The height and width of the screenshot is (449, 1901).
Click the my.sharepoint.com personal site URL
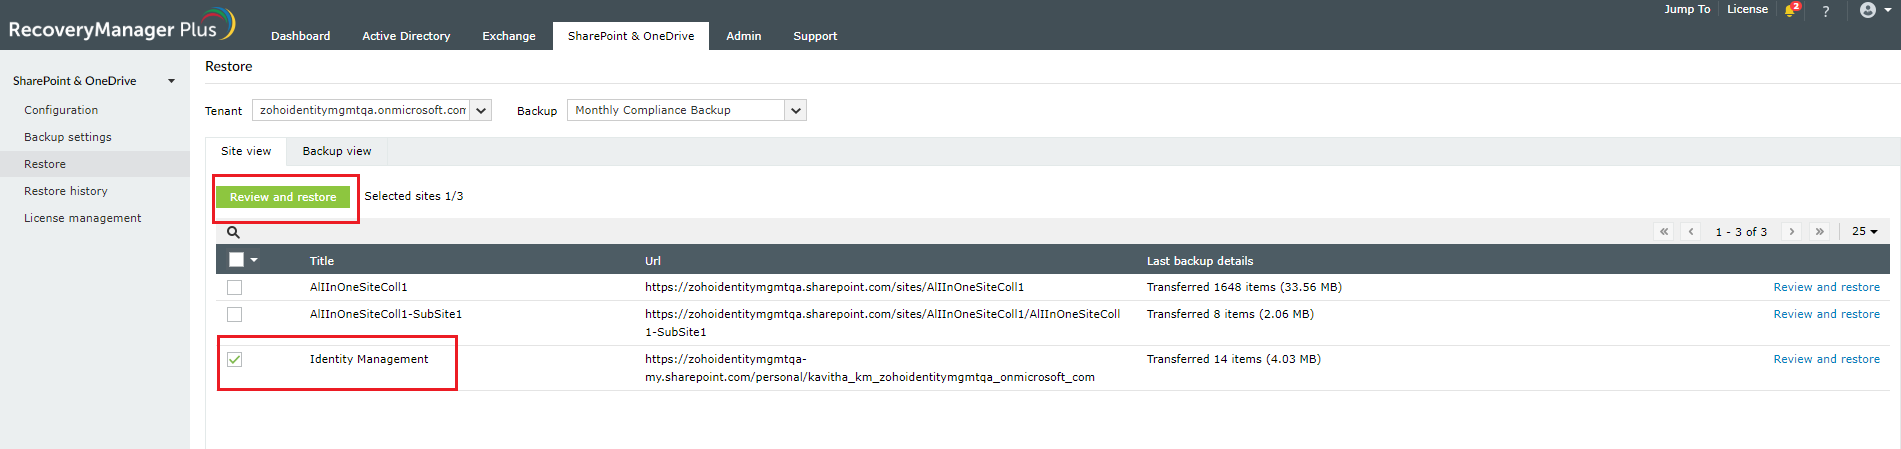(870, 368)
